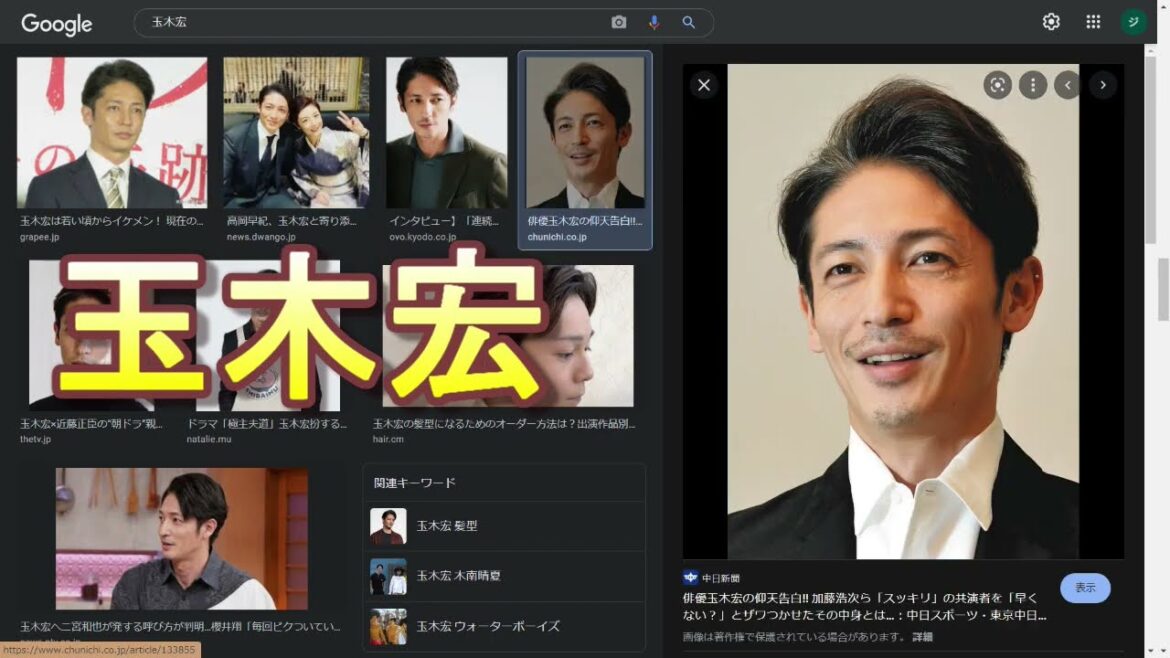Select related keyword 玉木宏 ウォーターボーイズ
The height and width of the screenshot is (658, 1170).
[487, 626]
